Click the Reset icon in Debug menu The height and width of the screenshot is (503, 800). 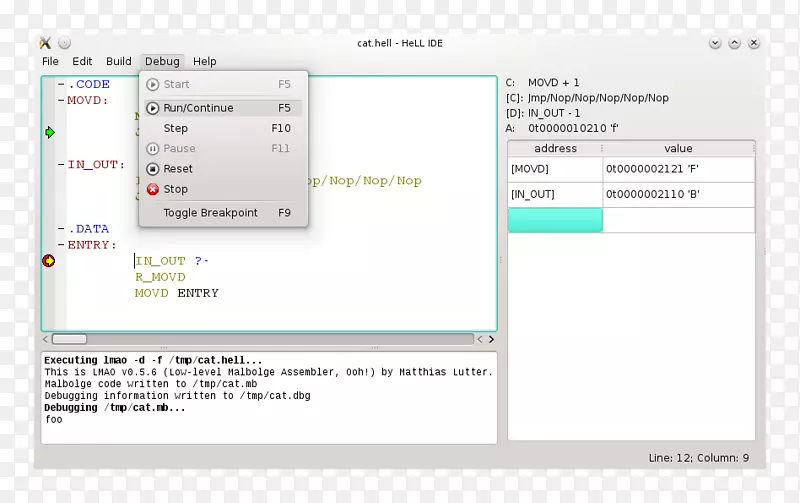pyautogui.click(x=153, y=169)
